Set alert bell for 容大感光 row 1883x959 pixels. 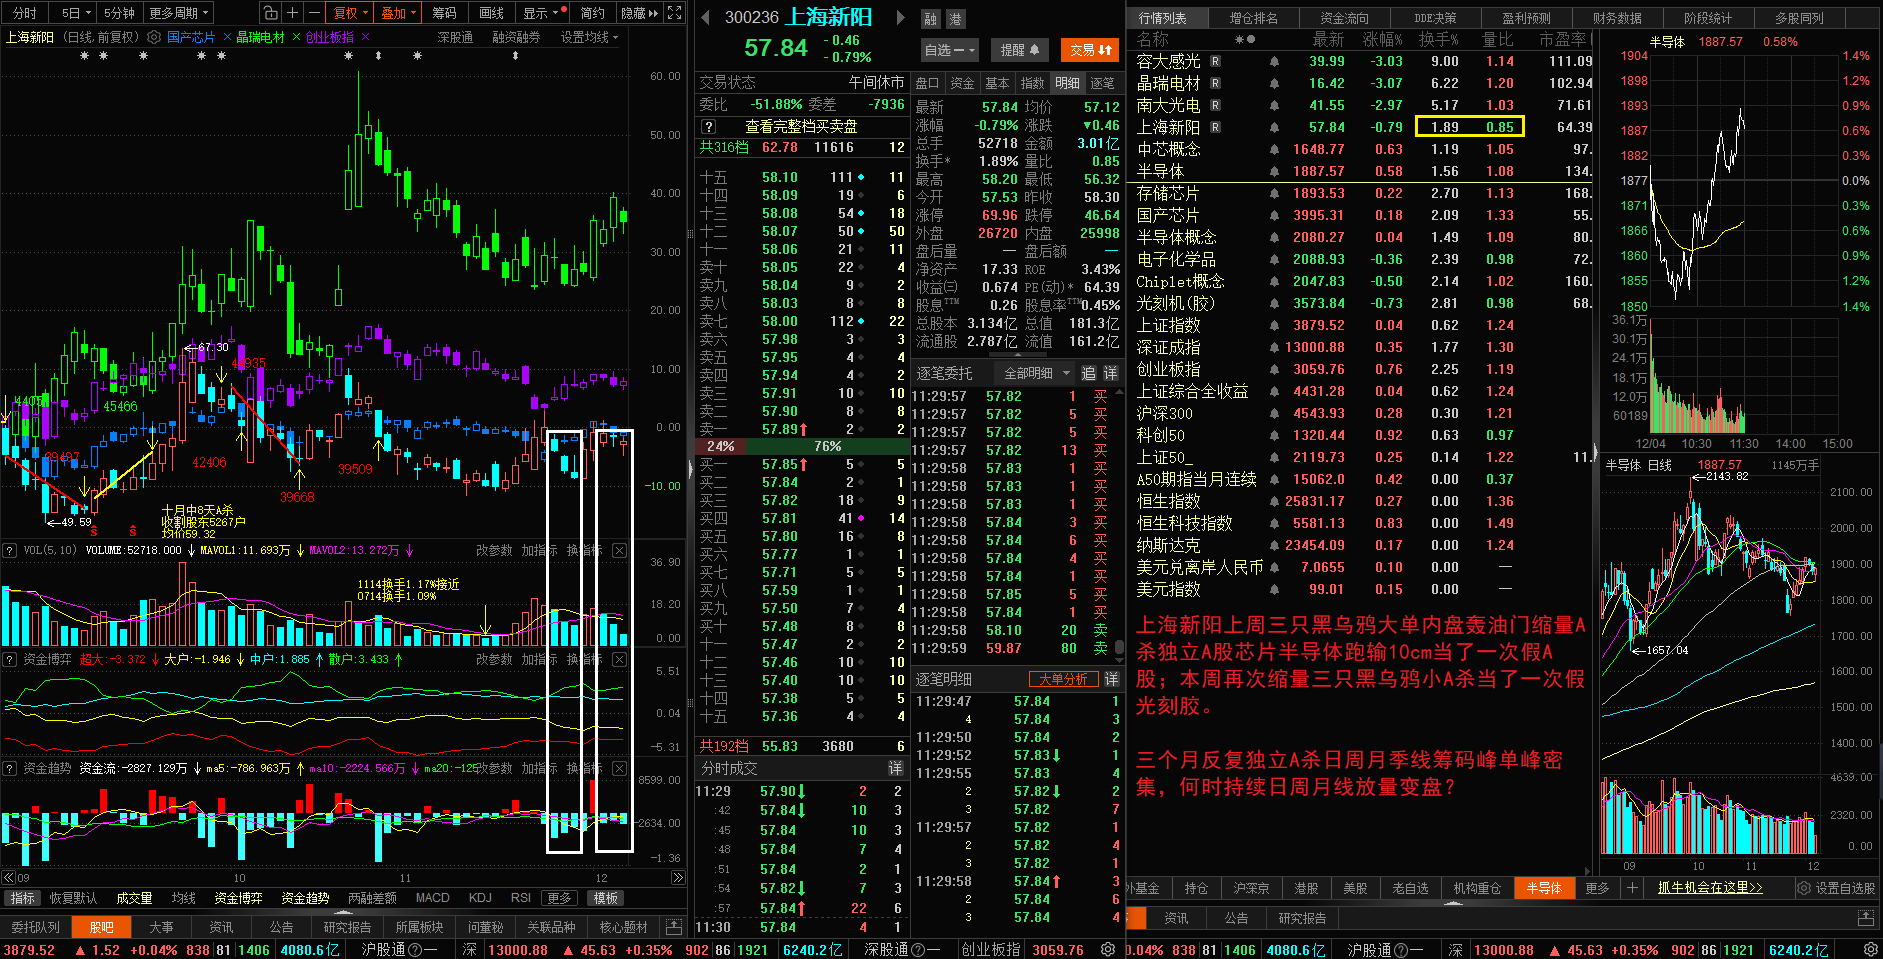point(1274,61)
